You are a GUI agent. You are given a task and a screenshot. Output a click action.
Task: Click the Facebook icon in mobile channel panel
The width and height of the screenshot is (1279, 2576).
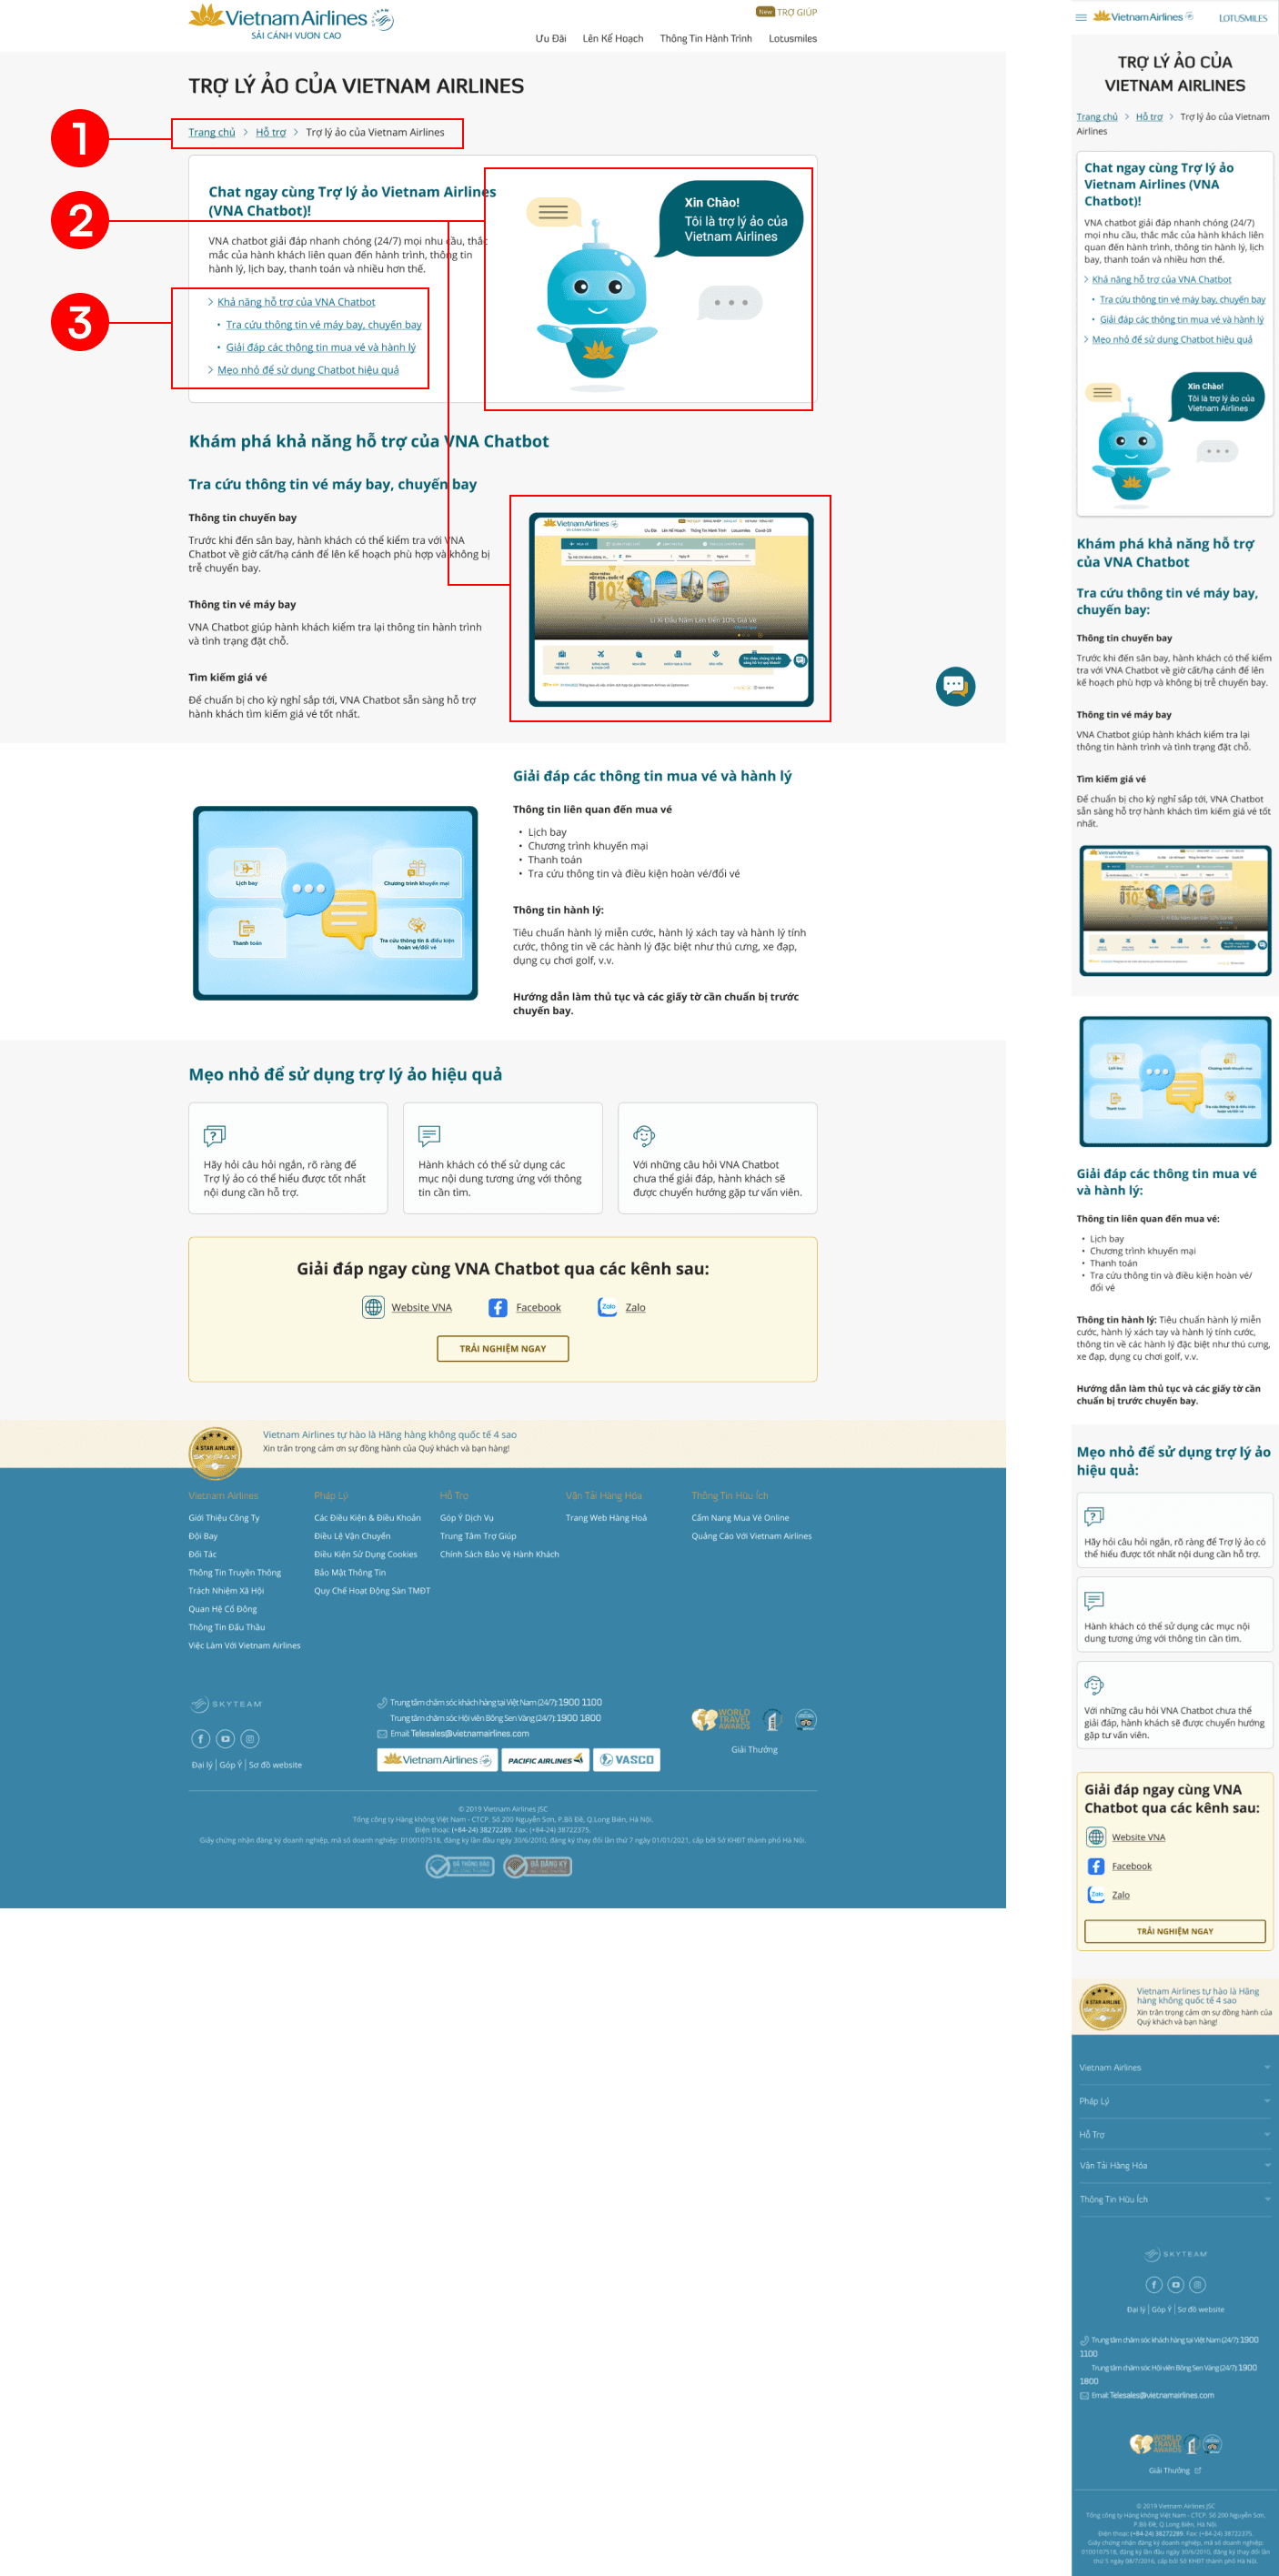point(1096,1866)
